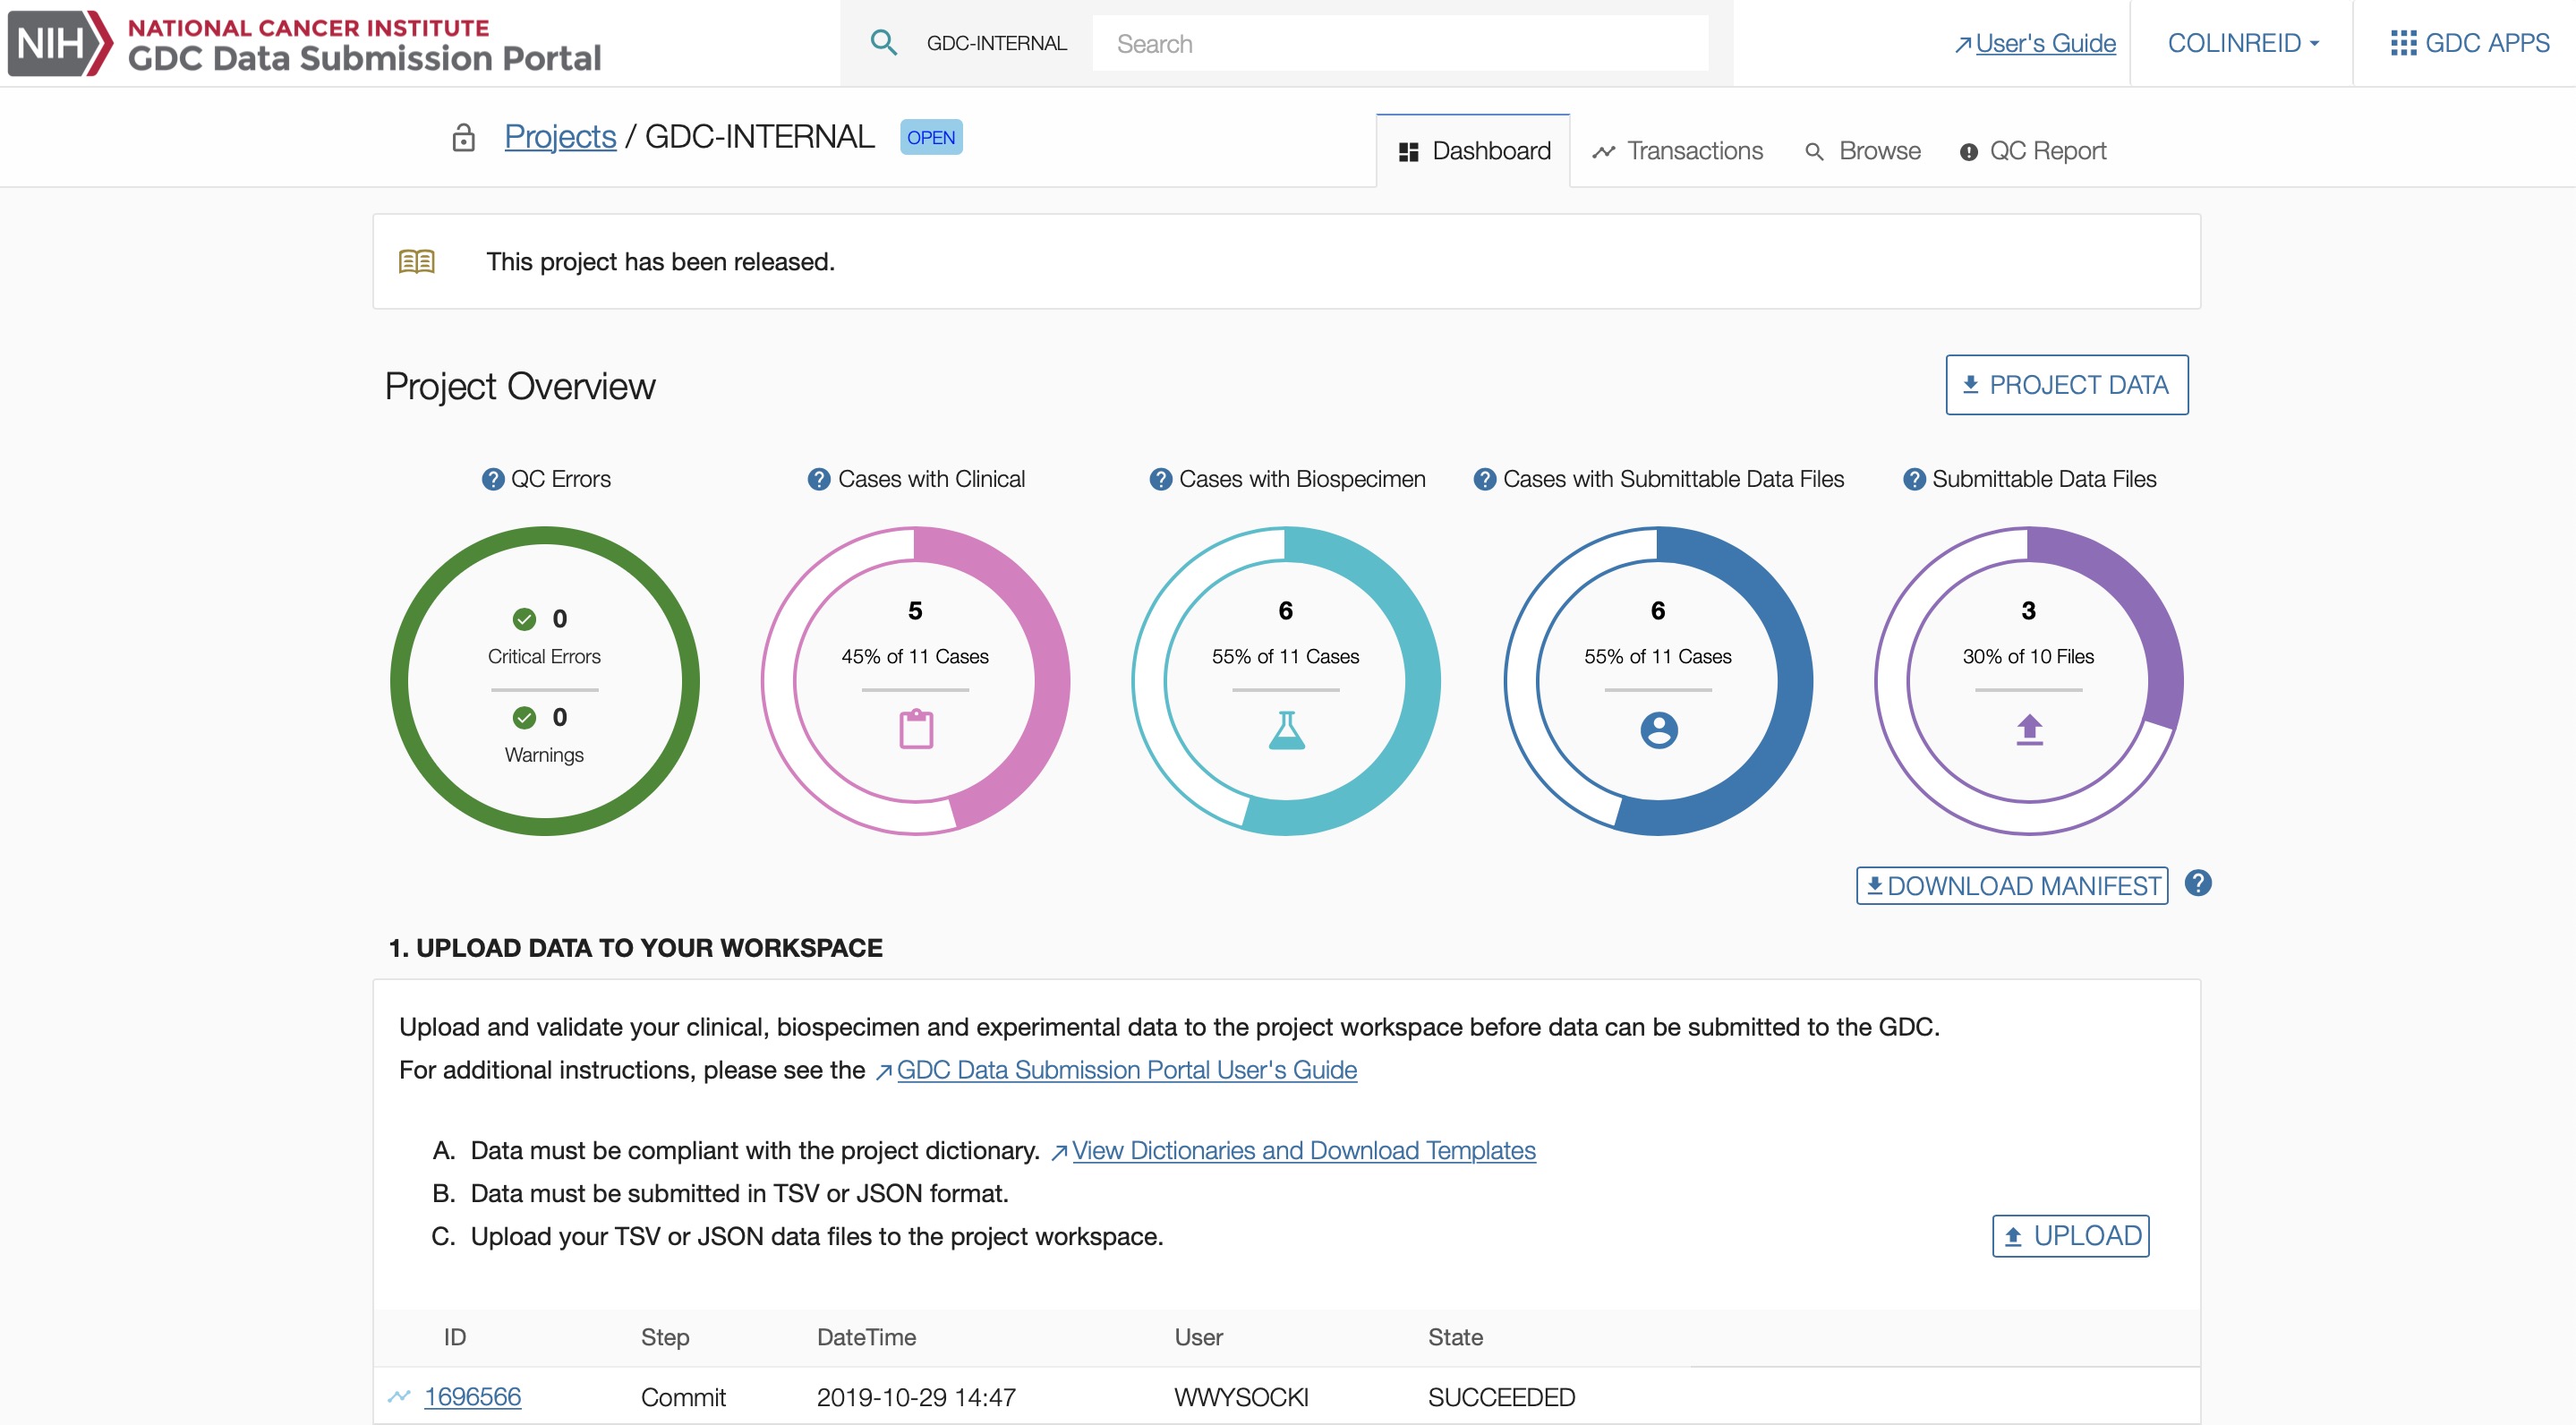Click the Cases with Biospecimen help icon
This screenshot has width=2576, height=1425.
(1160, 479)
